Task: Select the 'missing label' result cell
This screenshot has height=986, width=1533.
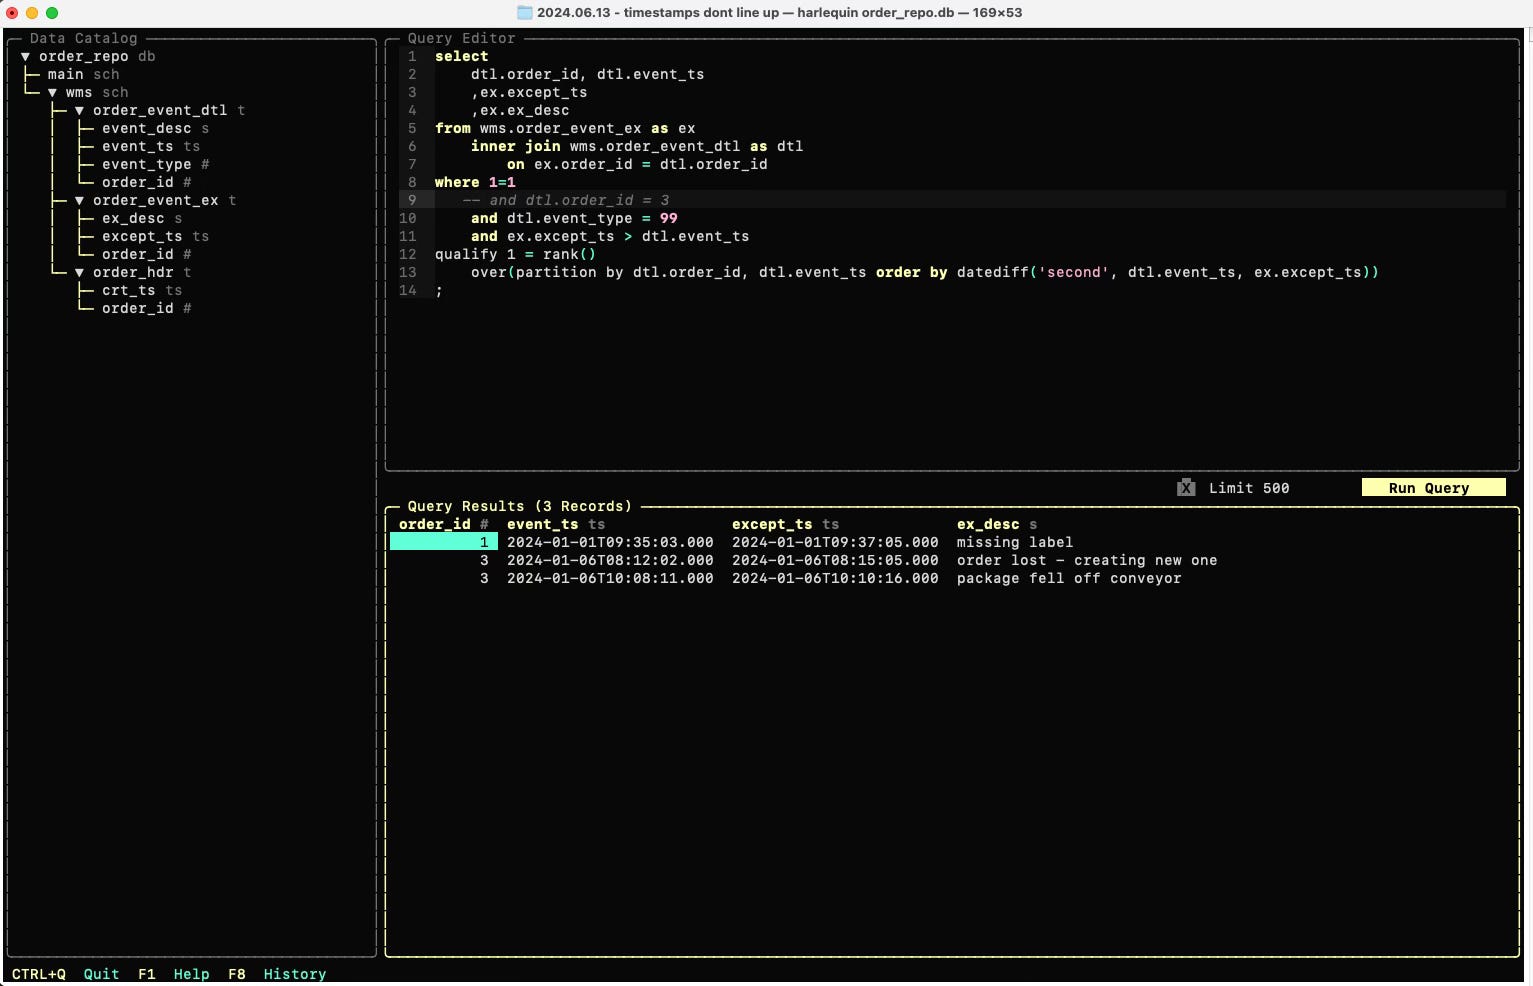Action: [x=1014, y=543]
